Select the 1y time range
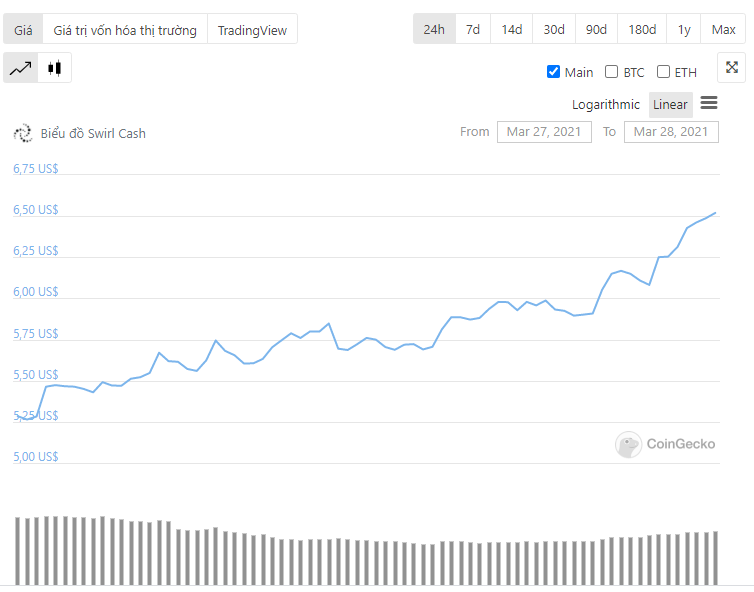The height and width of the screenshot is (592, 754). pos(684,29)
